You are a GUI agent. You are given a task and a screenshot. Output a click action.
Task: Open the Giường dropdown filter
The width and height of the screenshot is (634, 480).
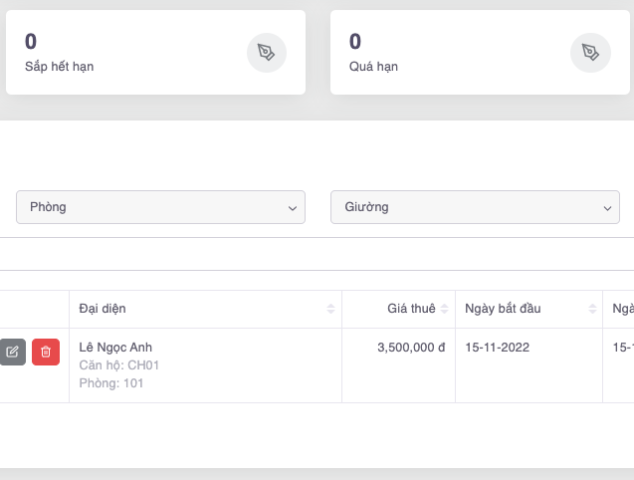[475, 207]
